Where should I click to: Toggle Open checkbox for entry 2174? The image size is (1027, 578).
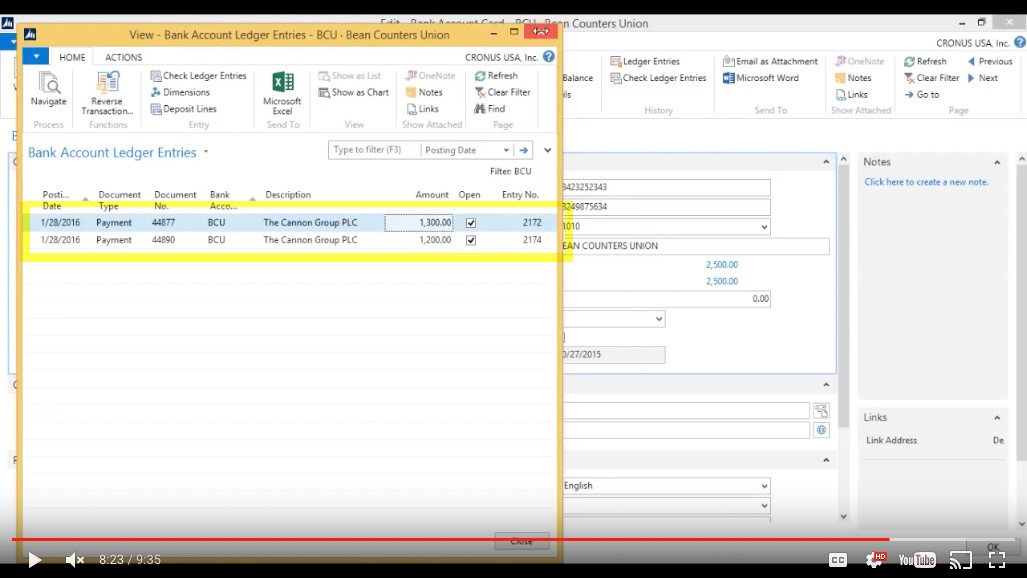tap(471, 240)
